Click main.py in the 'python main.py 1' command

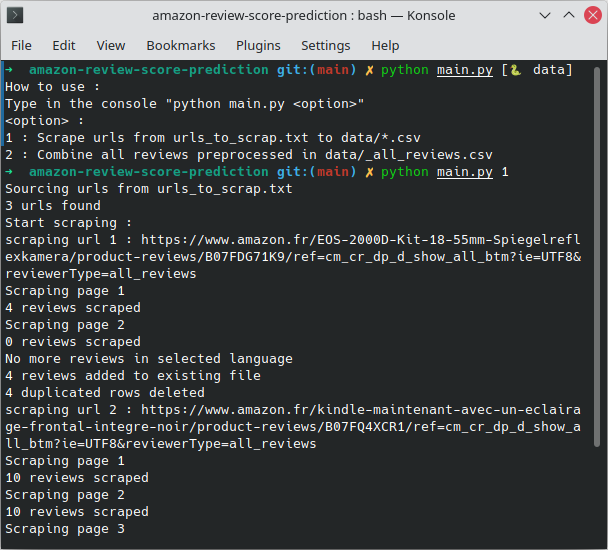pyautogui.click(x=465, y=172)
